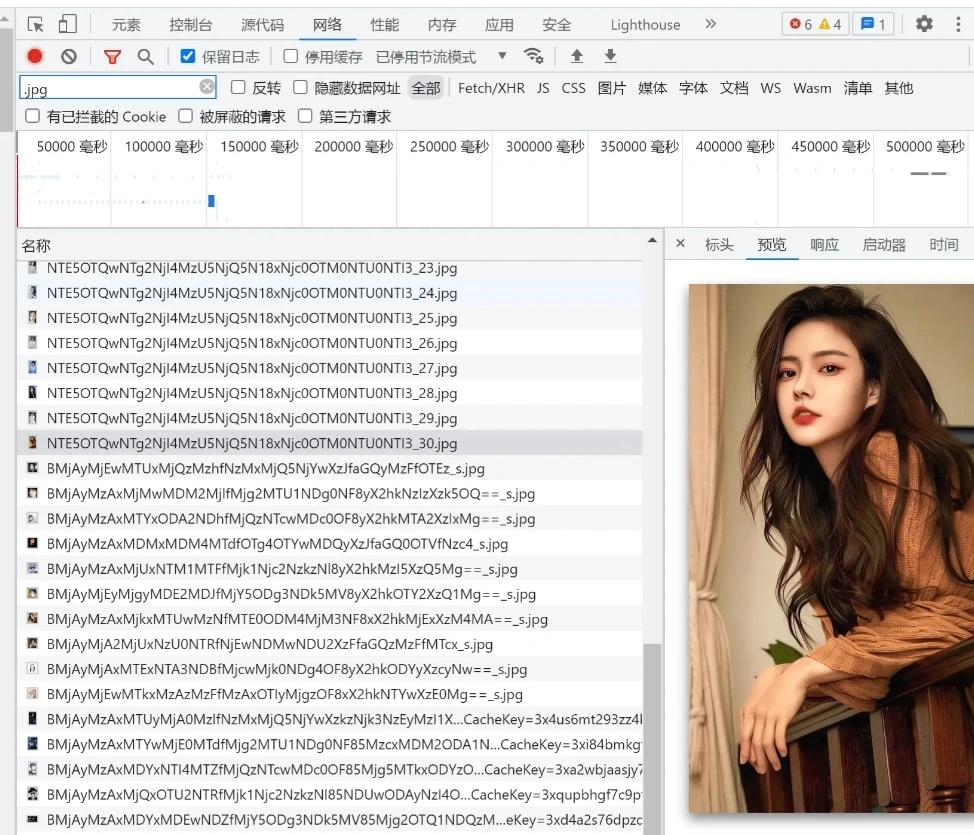The height and width of the screenshot is (835, 974).
Task: Click the red record network log button
Action: pyautogui.click(x=35, y=57)
